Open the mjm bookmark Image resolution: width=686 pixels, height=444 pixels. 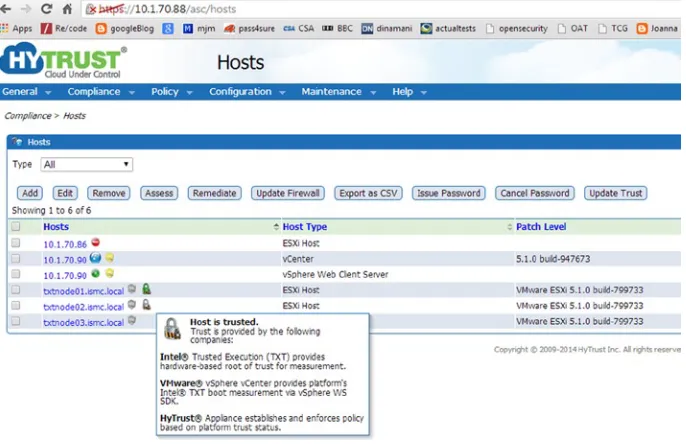(199, 29)
